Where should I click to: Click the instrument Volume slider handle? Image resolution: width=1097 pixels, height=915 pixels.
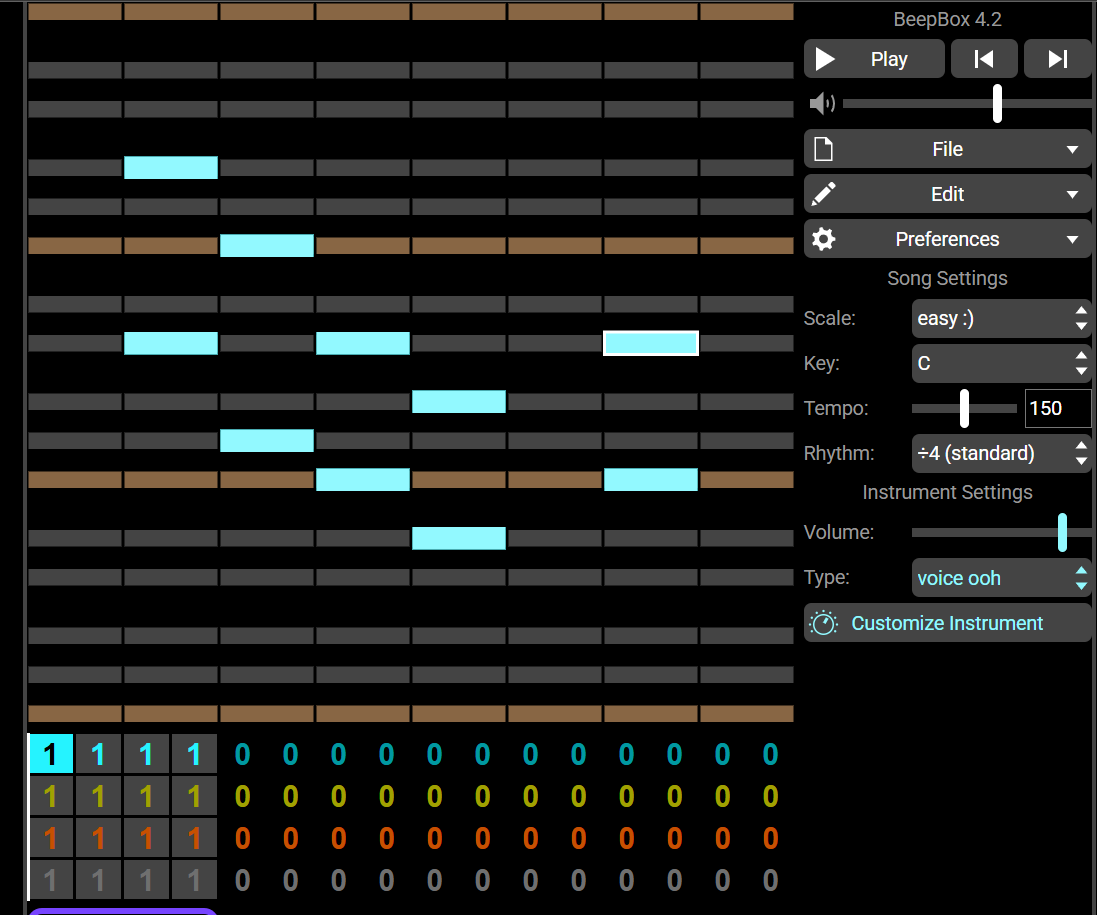pos(1062,532)
